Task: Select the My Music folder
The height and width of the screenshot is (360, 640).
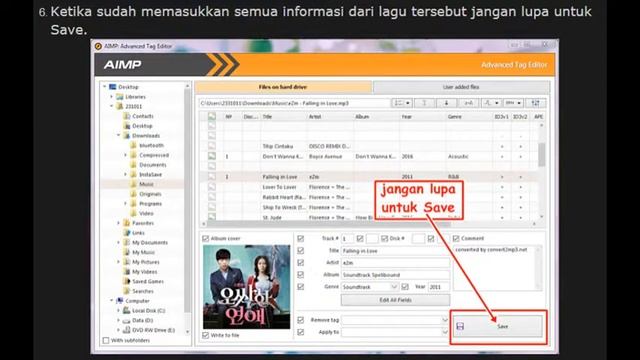Action: [143, 252]
